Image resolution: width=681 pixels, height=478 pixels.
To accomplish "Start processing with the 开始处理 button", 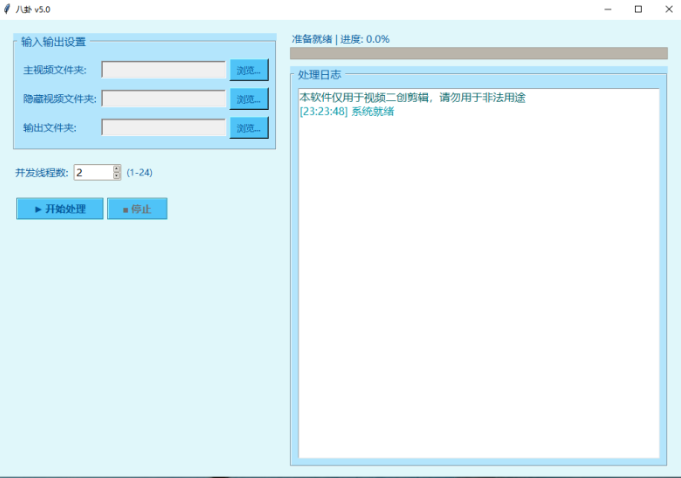I will [x=60, y=209].
